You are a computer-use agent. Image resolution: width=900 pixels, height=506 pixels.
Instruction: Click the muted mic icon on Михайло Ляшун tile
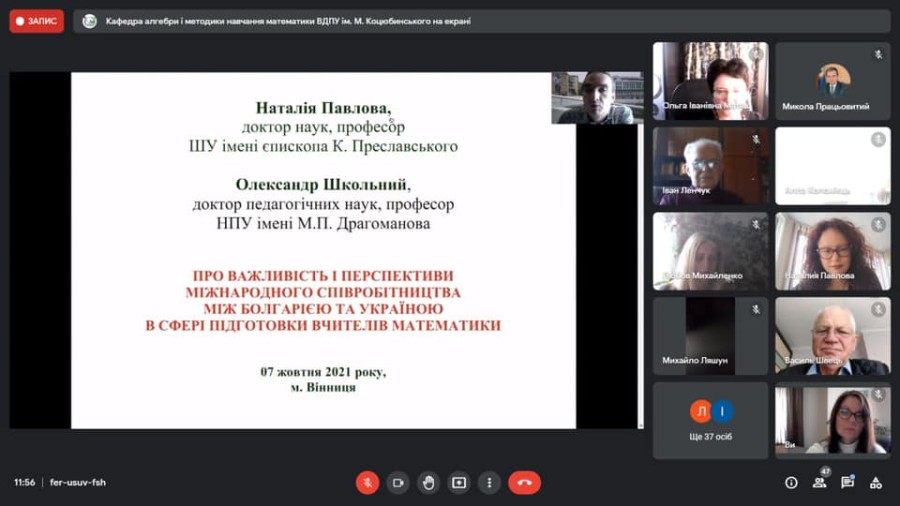pyautogui.click(x=756, y=310)
